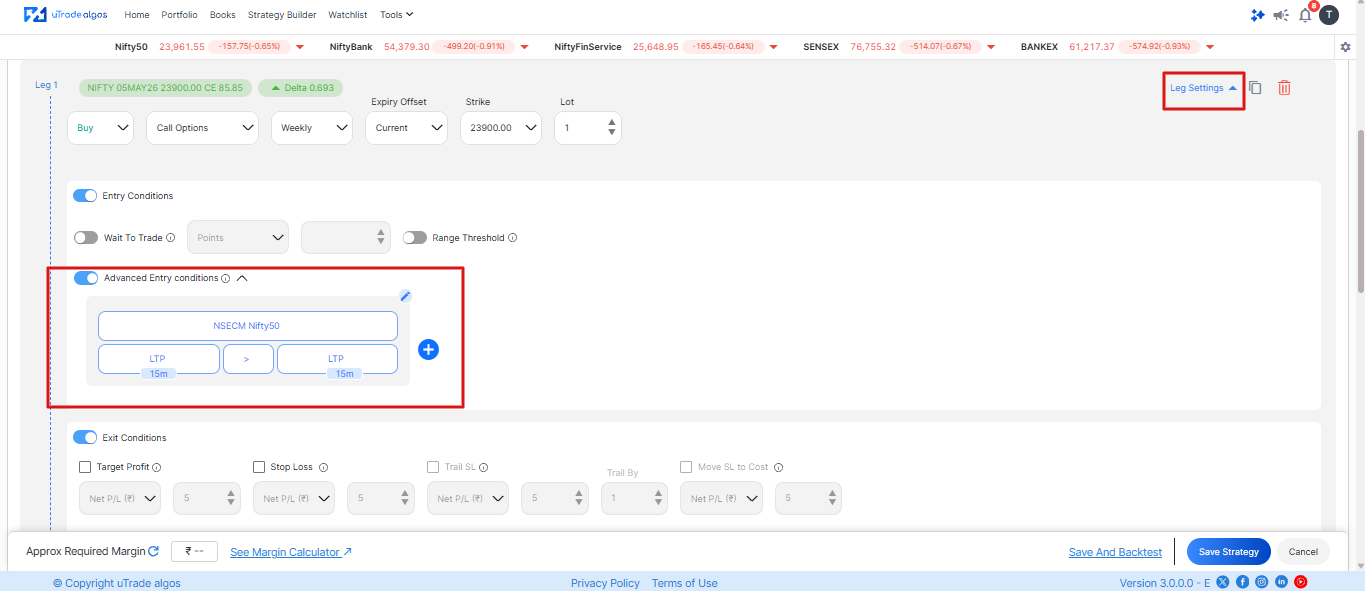This screenshot has width=1365, height=591.
Task: Click Advanced Entry conditions info icon
Action: click(x=225, y=278)
